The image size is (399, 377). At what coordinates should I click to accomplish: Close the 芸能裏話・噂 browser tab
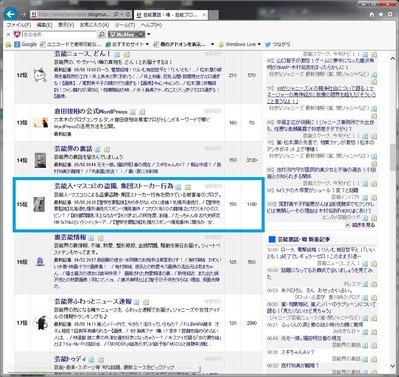[204, 15]
